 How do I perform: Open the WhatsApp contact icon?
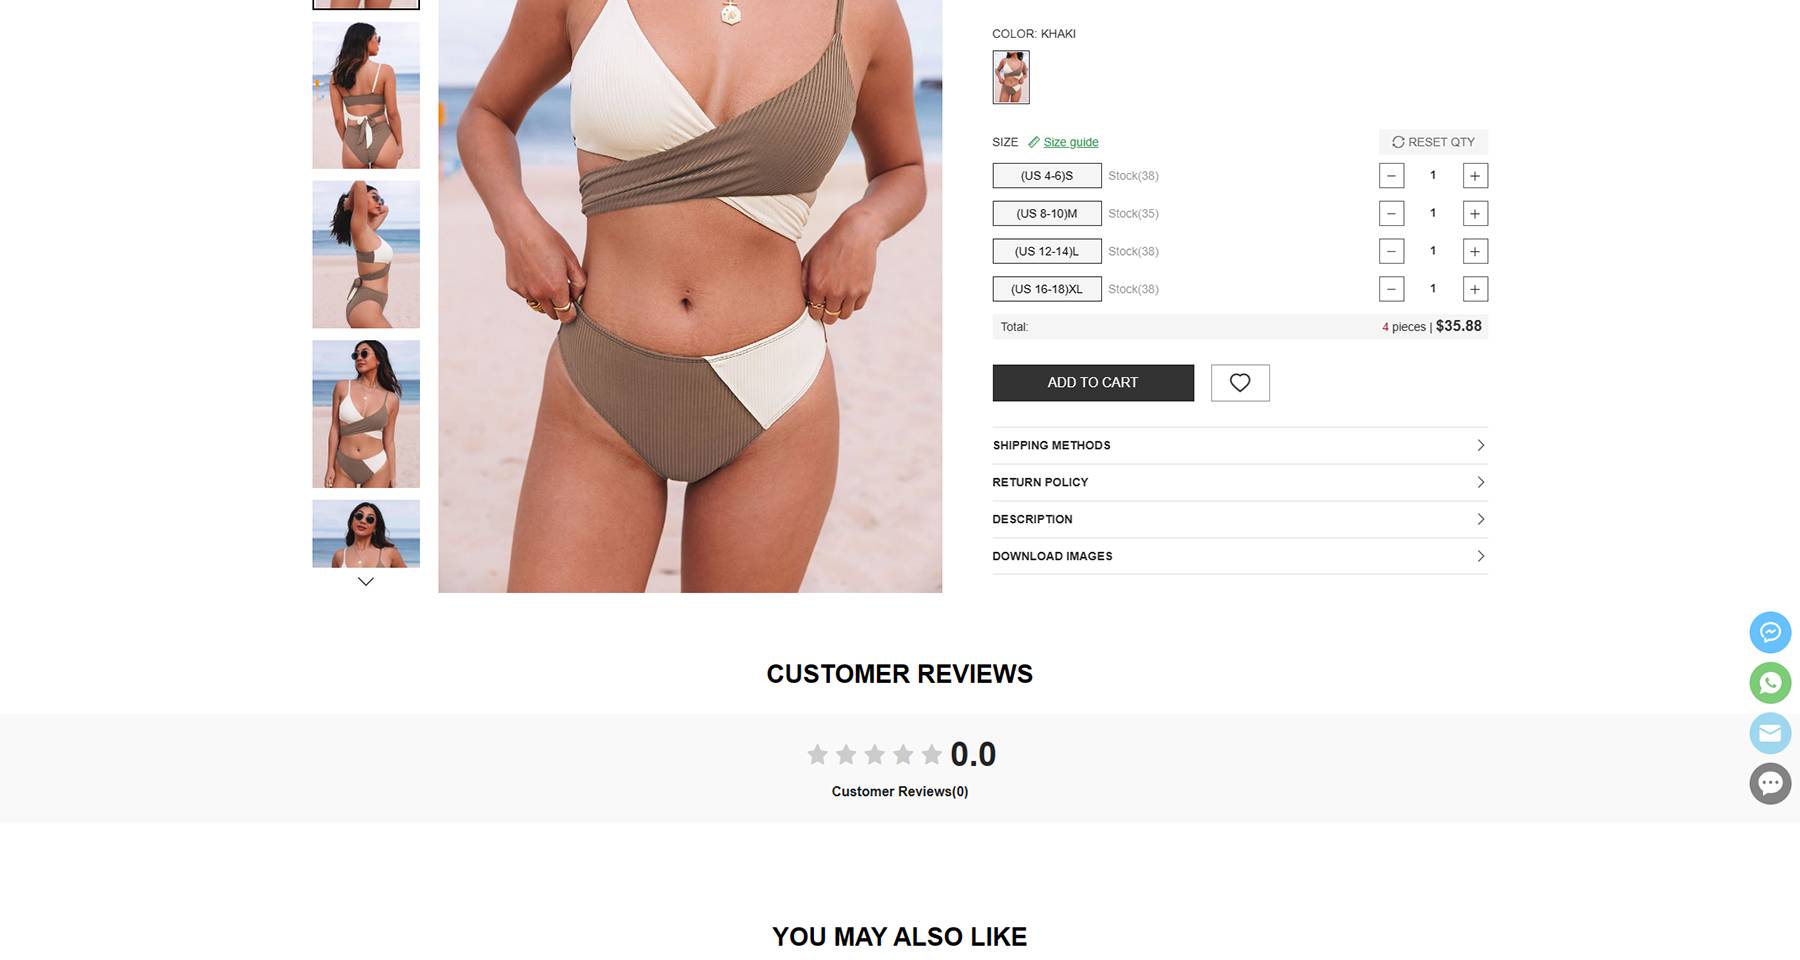click(x=1770, y=683)
